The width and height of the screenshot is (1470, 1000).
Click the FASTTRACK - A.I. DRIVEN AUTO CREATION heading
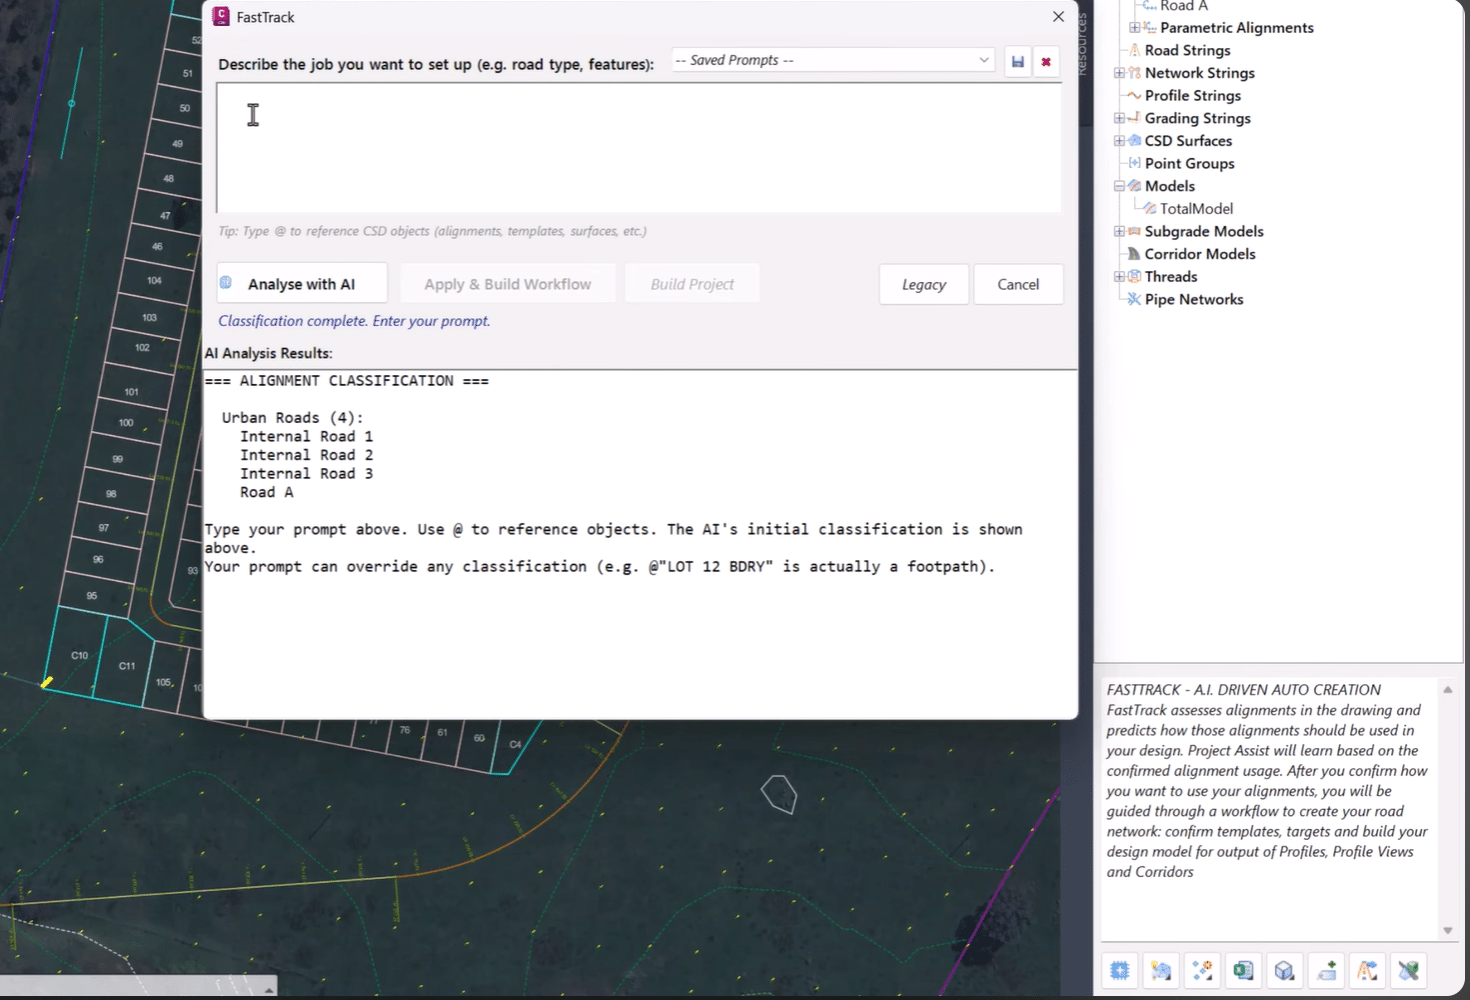[x=1243, y=690]
